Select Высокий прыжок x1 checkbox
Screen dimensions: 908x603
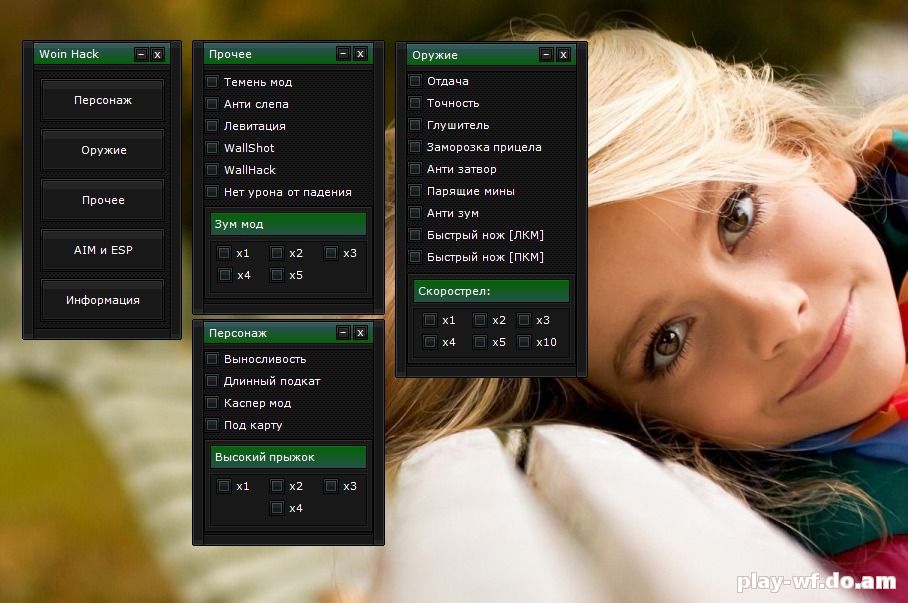[224, 485]
